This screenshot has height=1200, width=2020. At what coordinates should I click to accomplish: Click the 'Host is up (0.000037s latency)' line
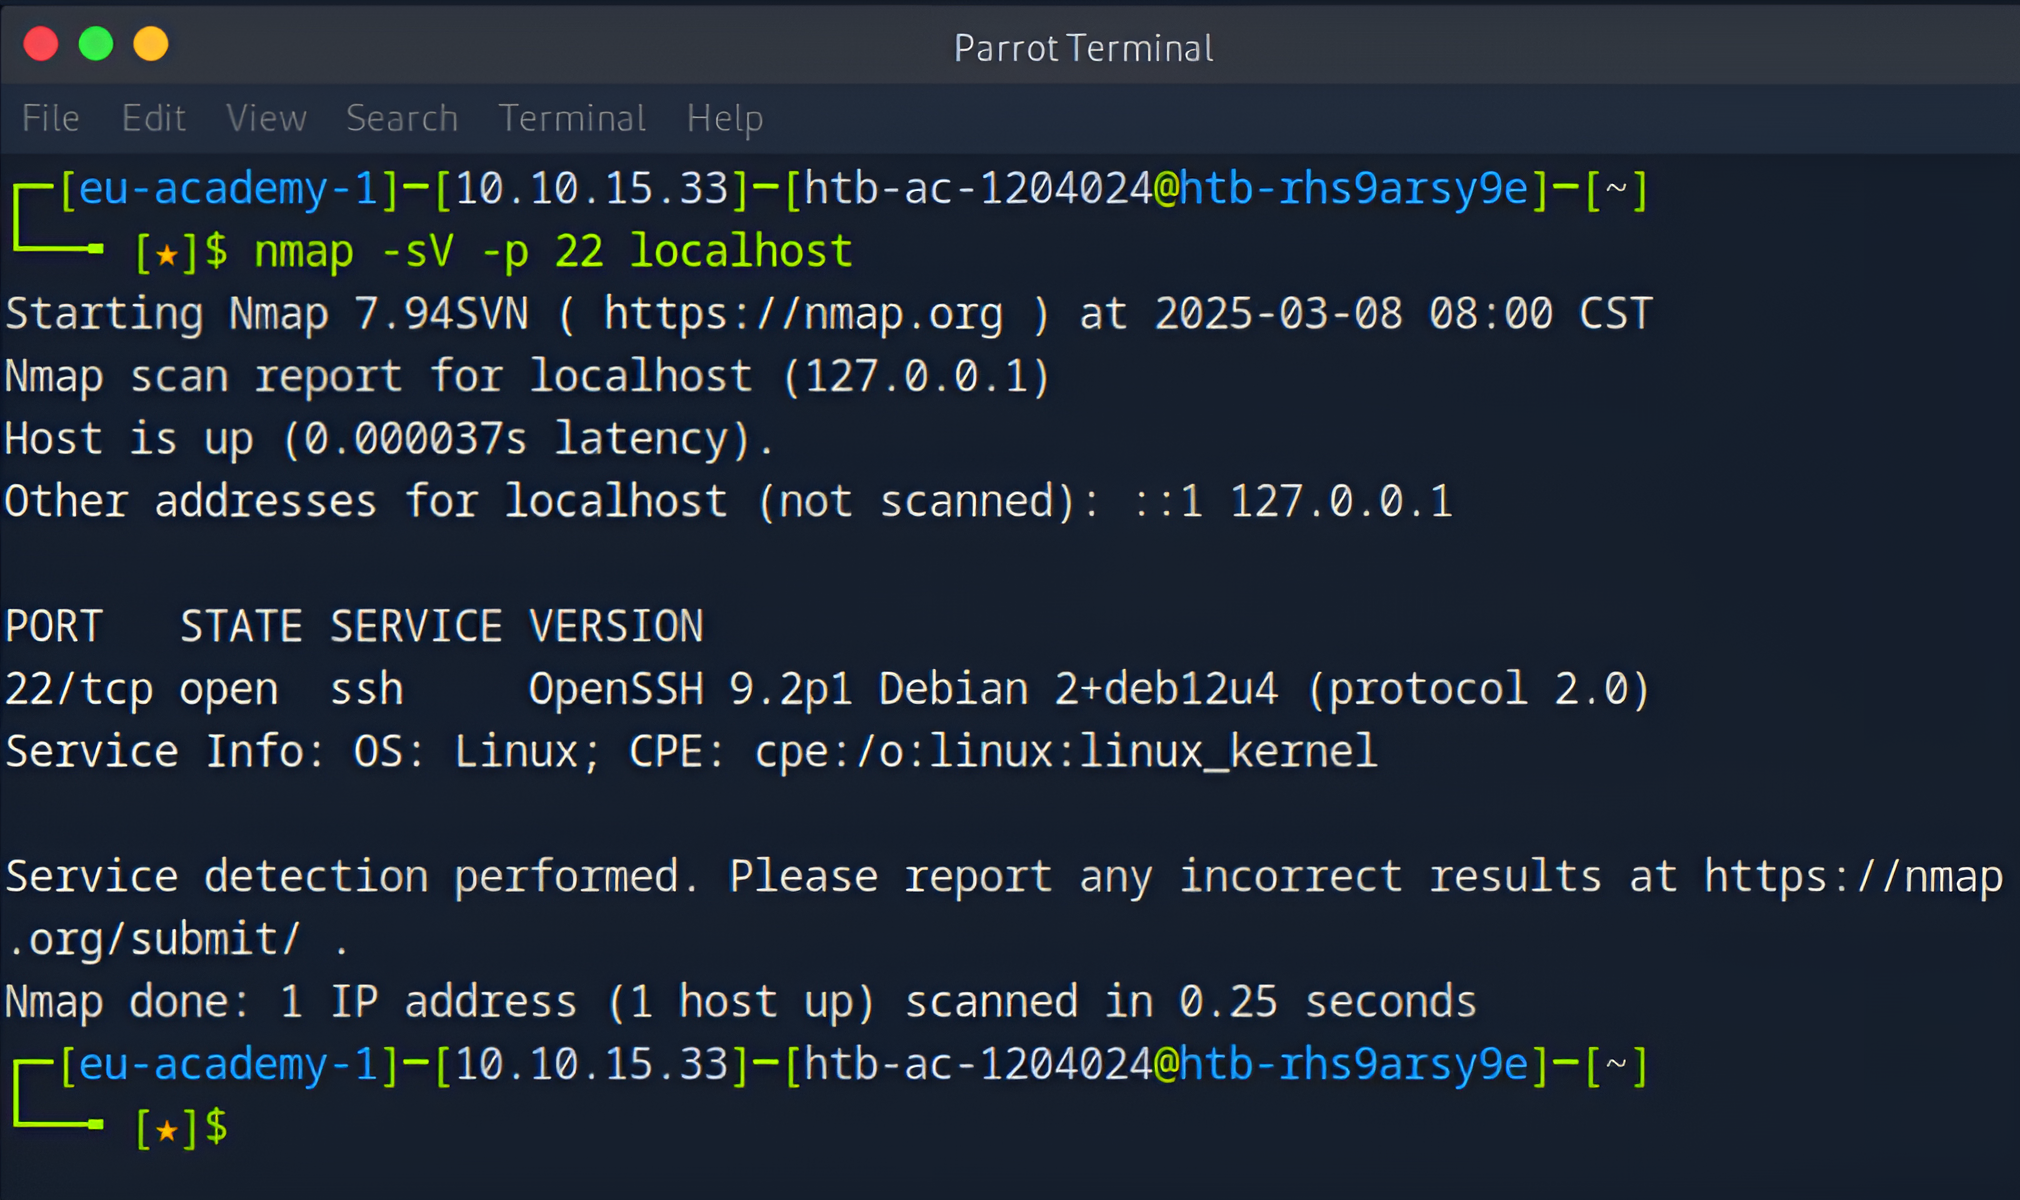390,439
